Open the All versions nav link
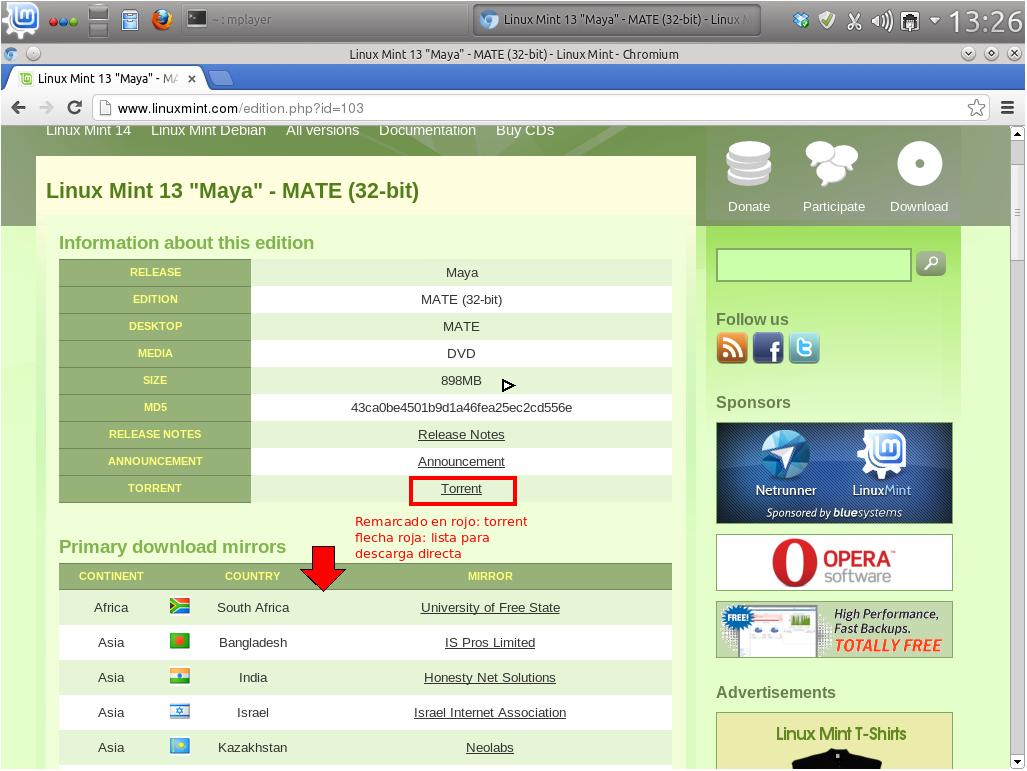Image resolution: width=1027 pixels, height=771 pixels. coord(322,130)
